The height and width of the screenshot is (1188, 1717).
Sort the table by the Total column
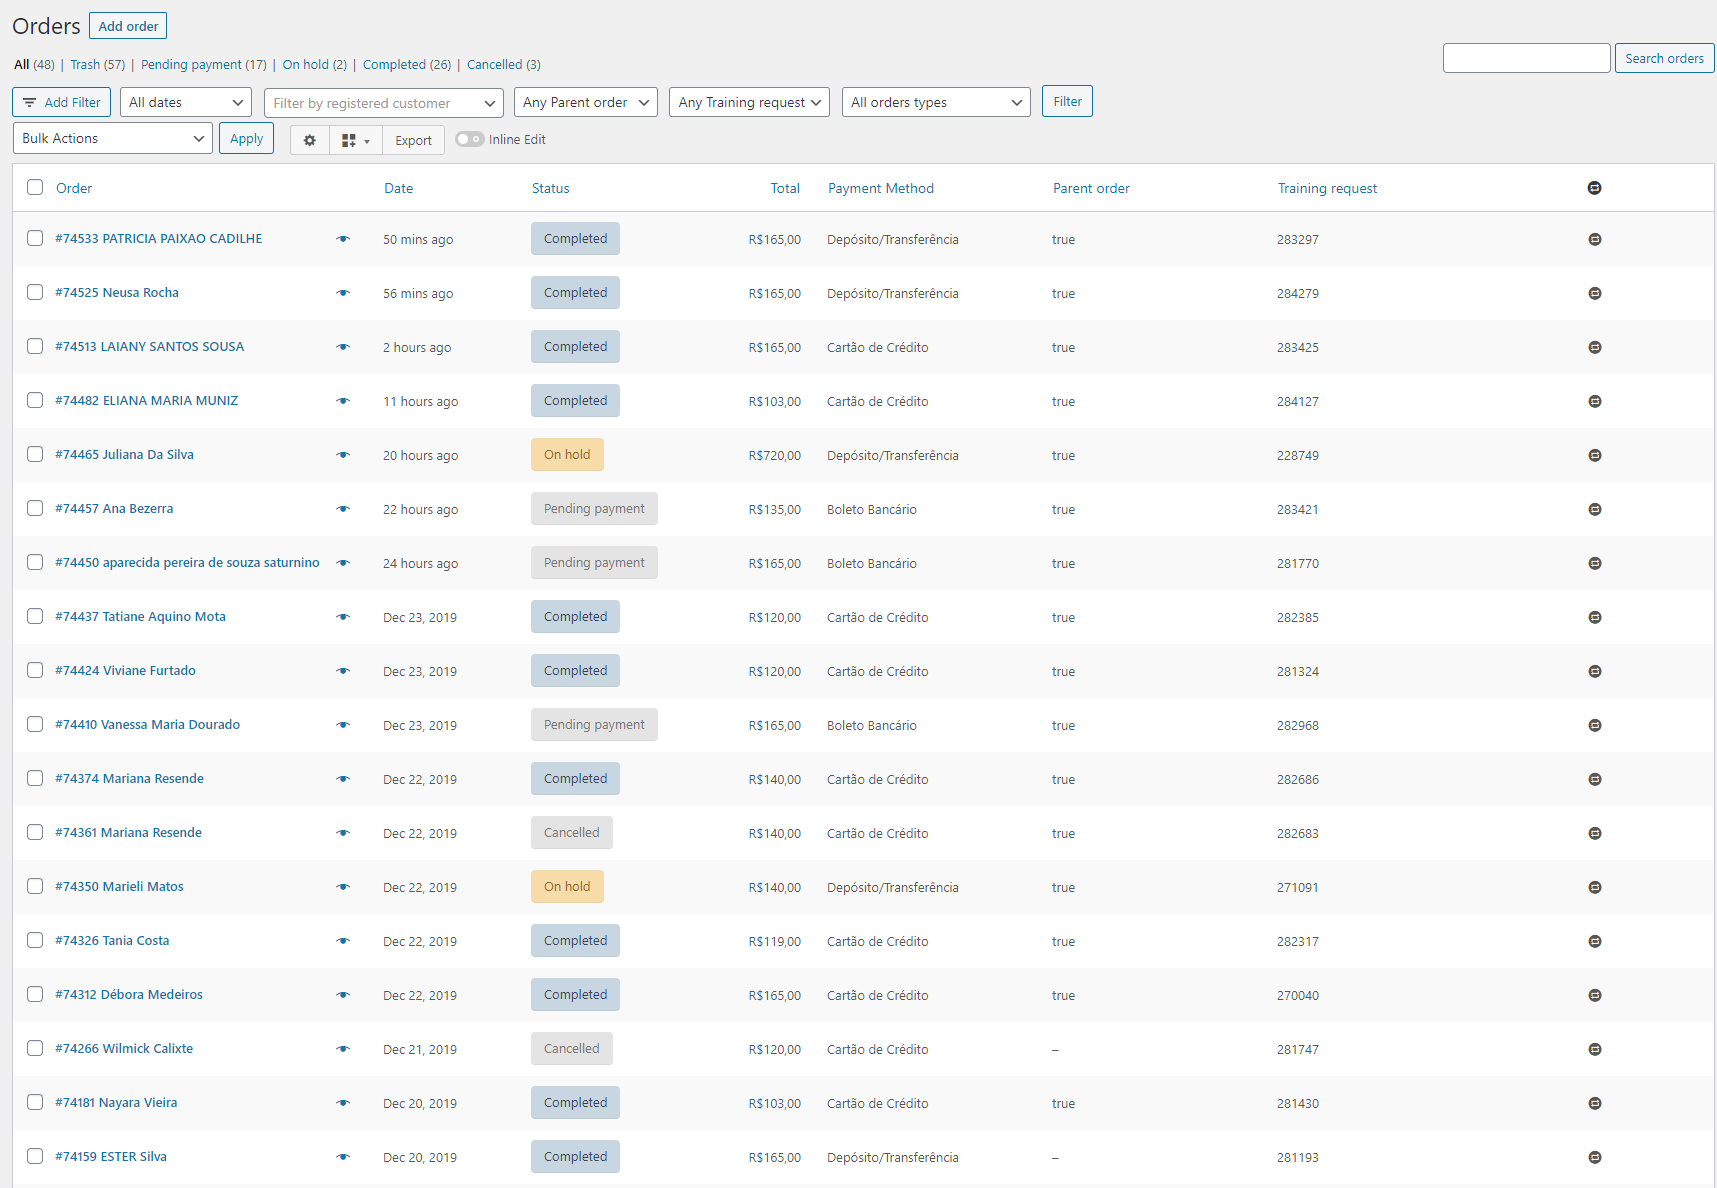coord(785,188)
